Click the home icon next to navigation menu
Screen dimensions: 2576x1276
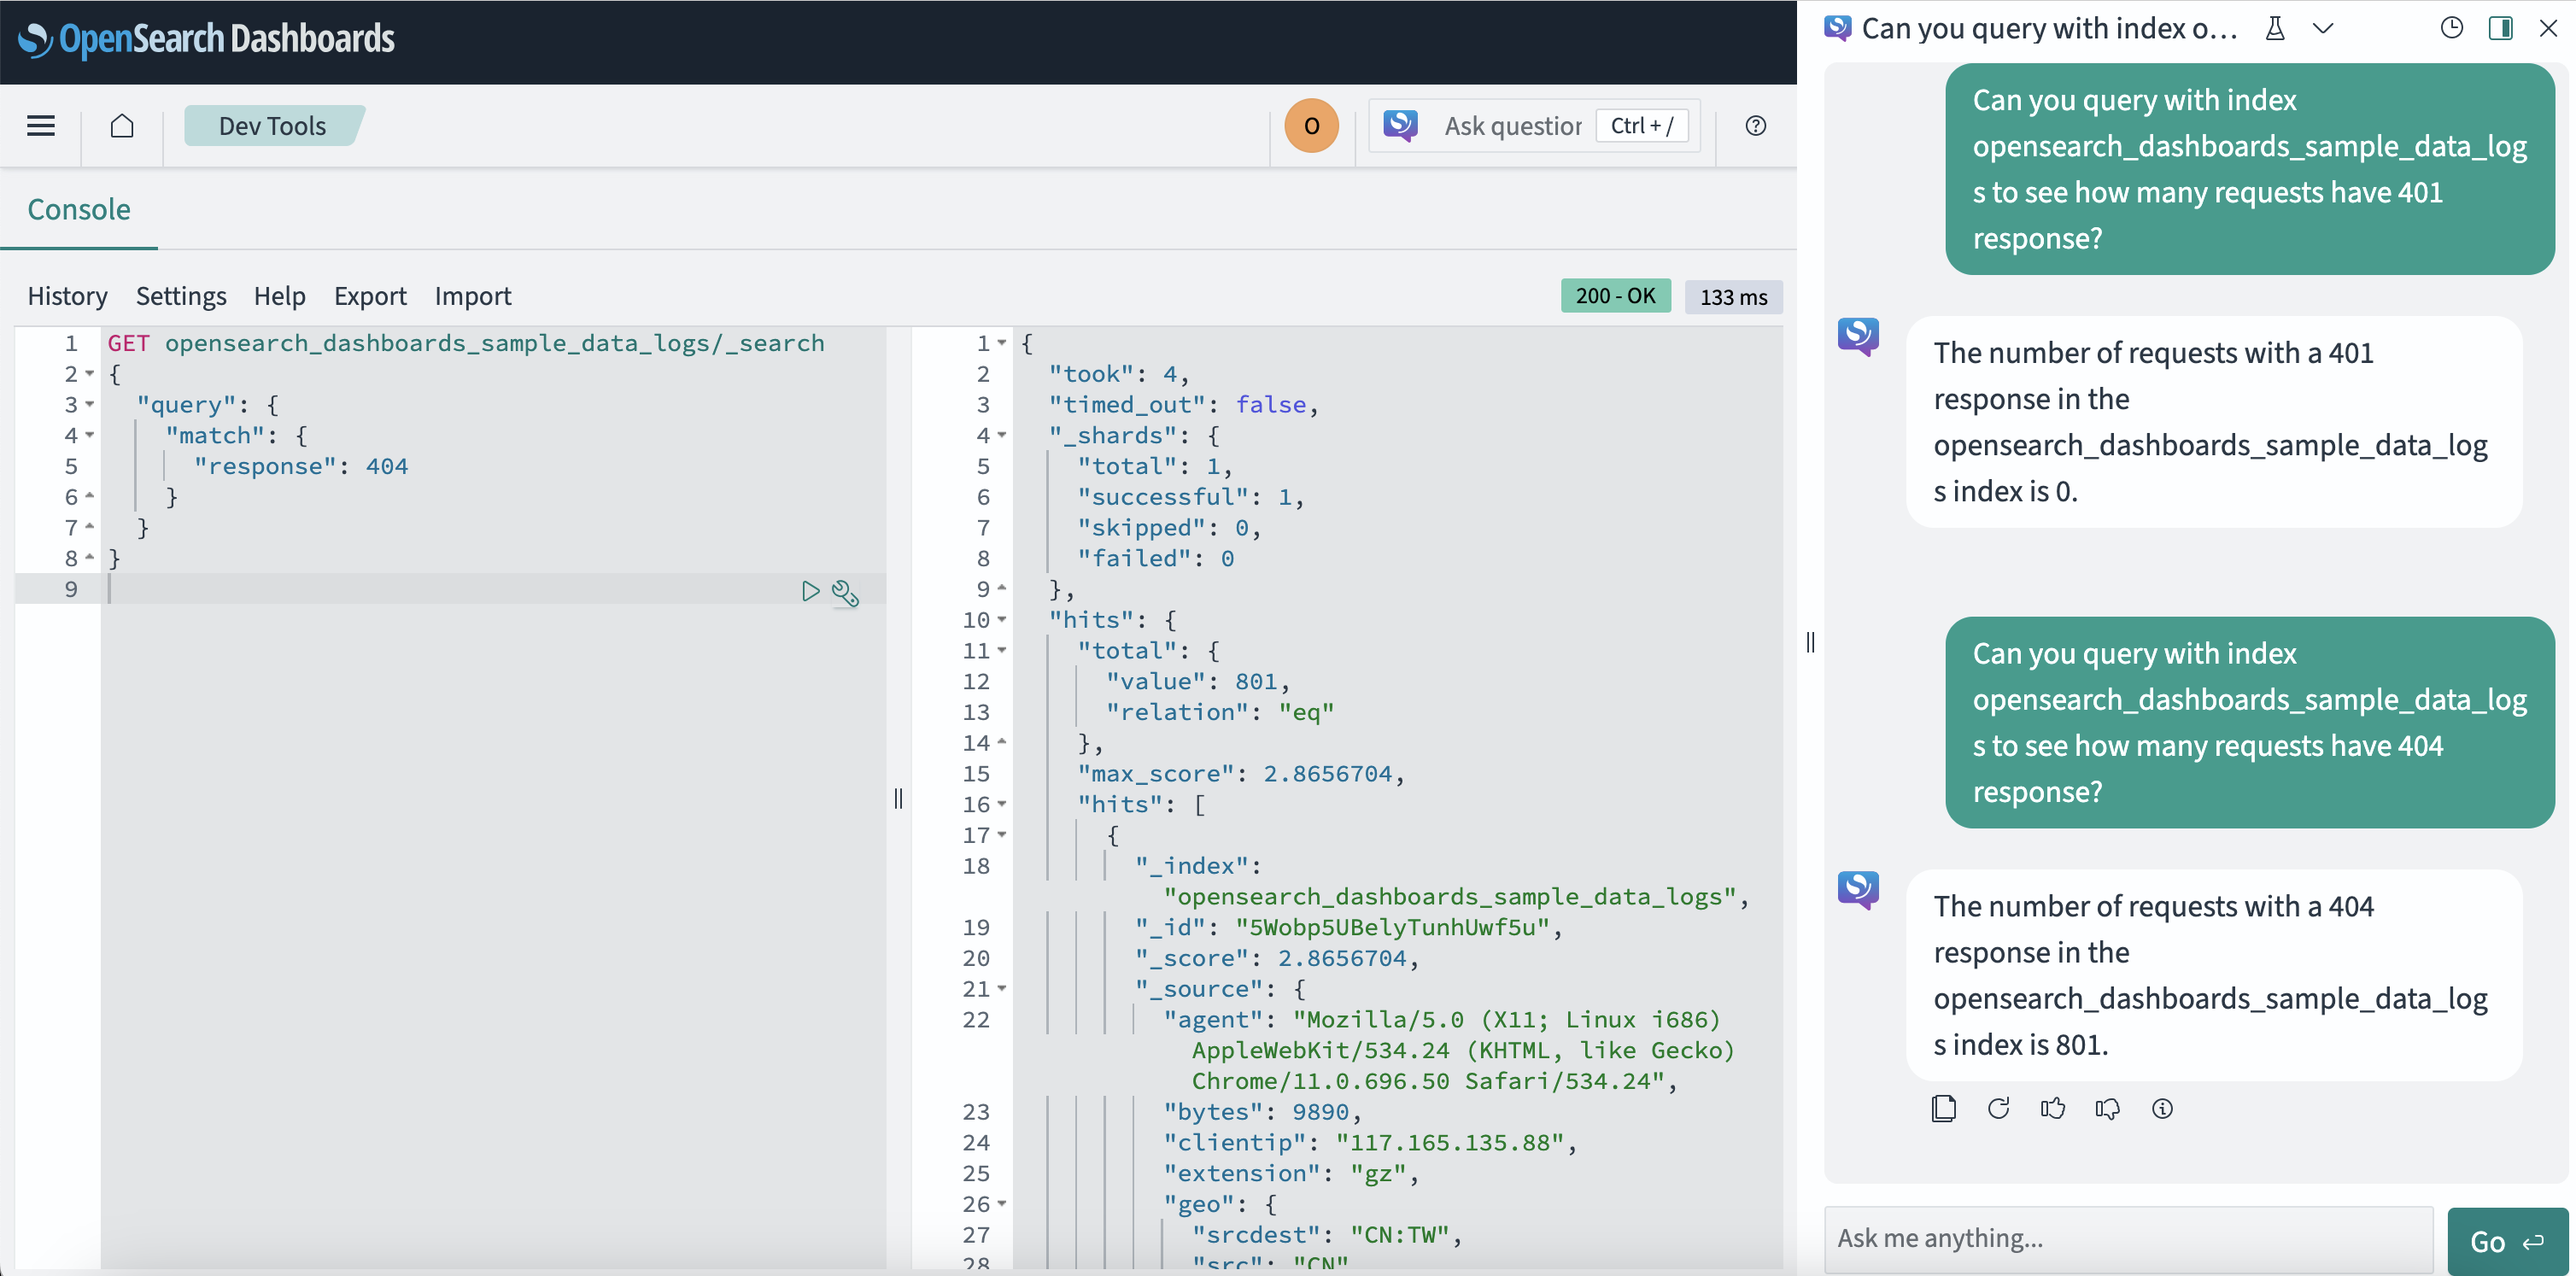tap(122, 125)
